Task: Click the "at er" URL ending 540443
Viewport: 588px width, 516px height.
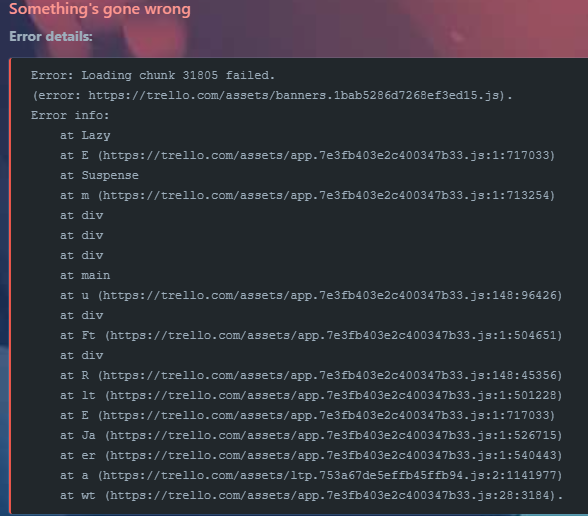Action: point(334,455)
